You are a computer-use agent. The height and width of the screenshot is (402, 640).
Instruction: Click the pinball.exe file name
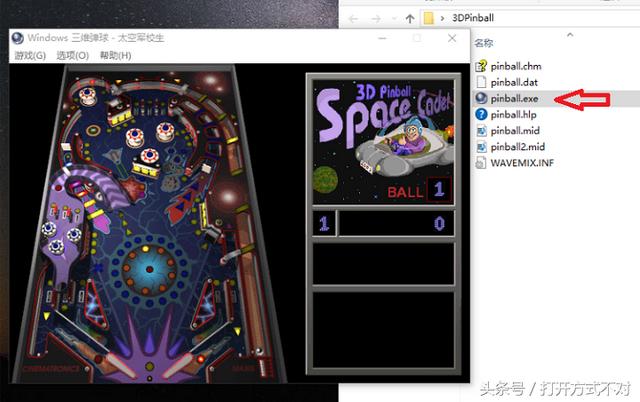[x=514, y=98]
